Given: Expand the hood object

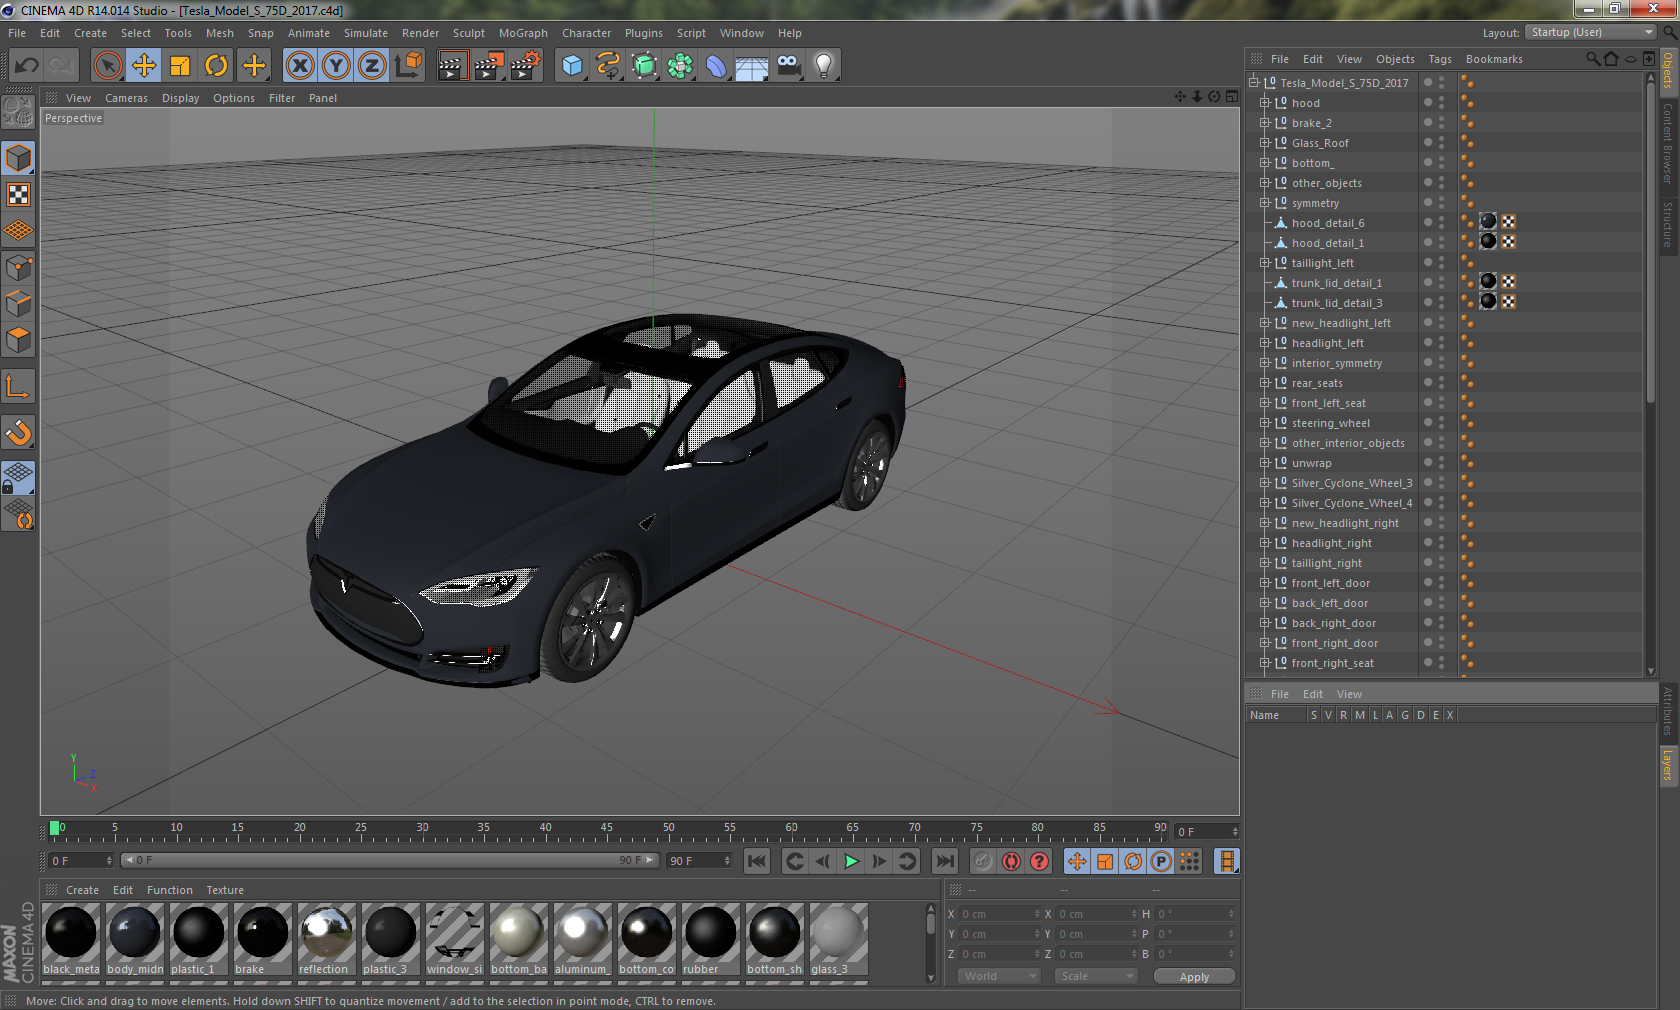Looking at the screenshot, I should (x=1264, y=103).
